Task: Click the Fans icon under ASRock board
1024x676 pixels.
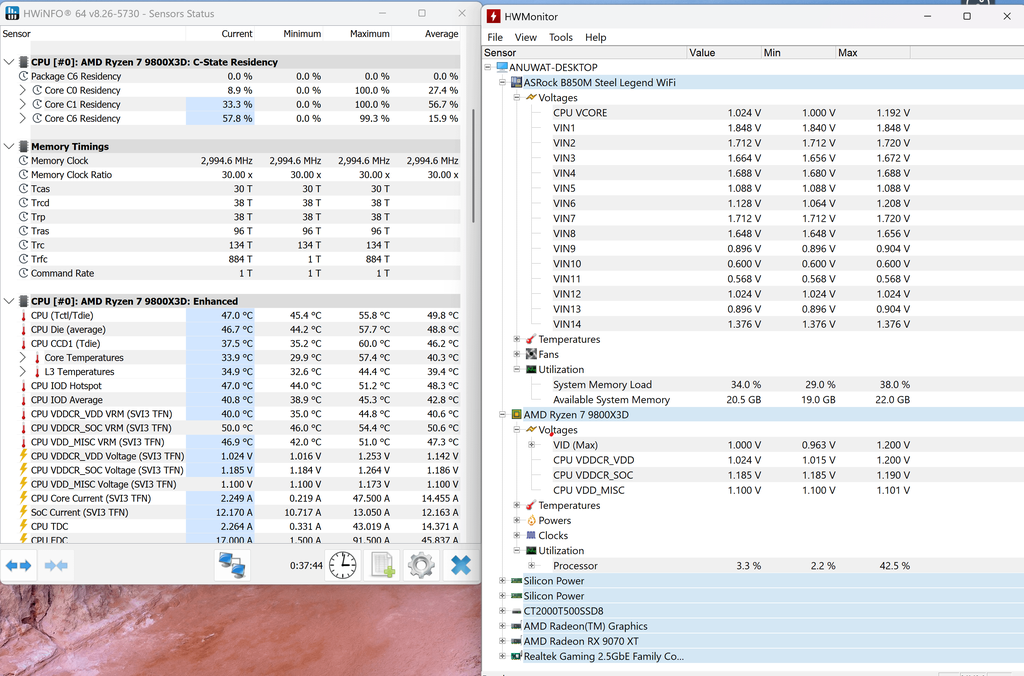Action: click(531, 354)
